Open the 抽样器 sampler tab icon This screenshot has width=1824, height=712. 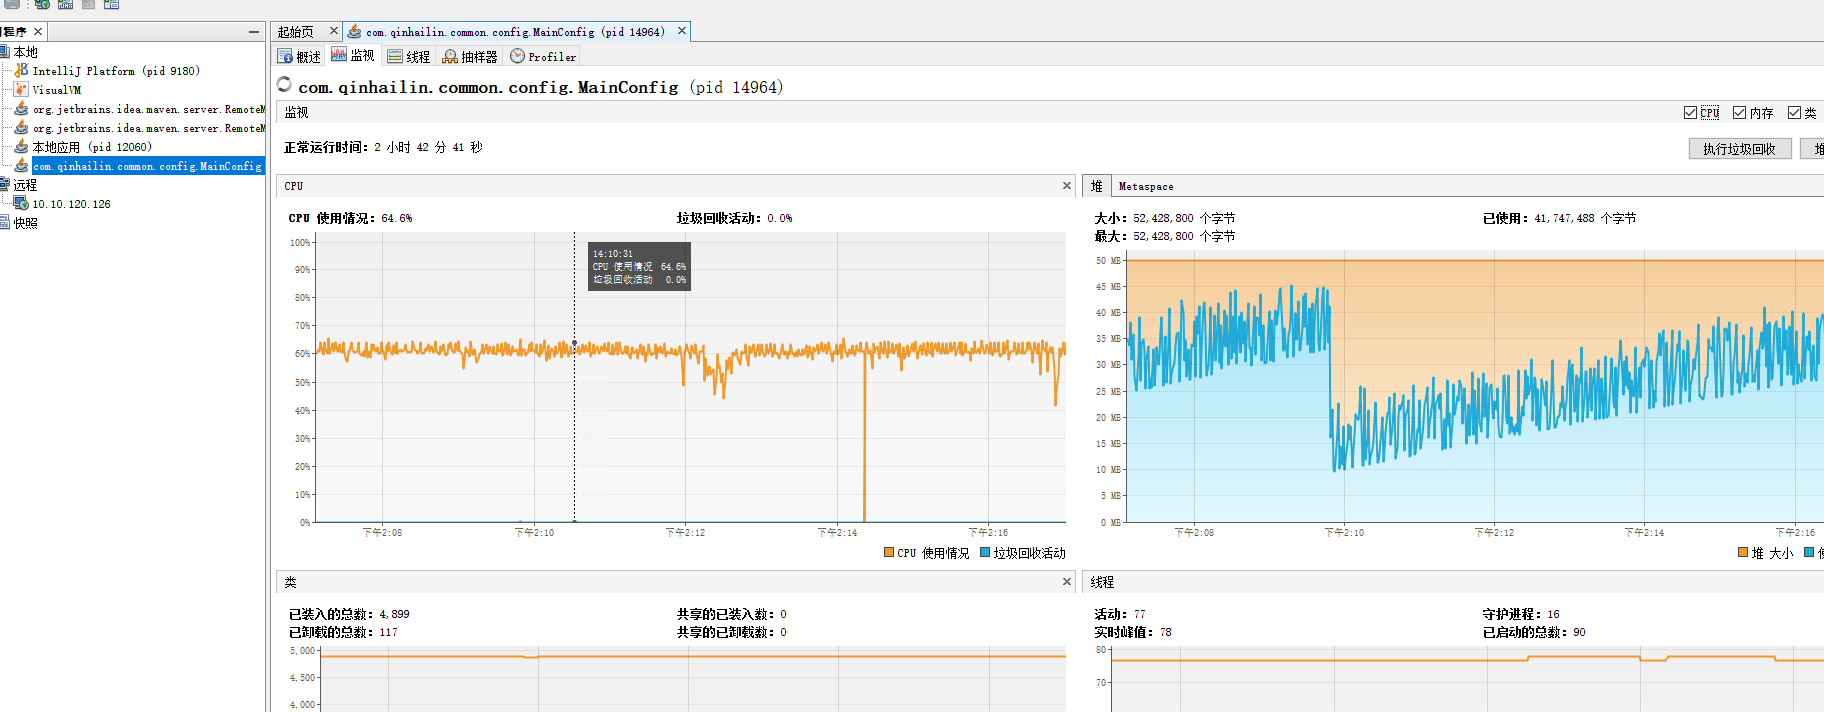pyautogui.click(x=450, y=57)
